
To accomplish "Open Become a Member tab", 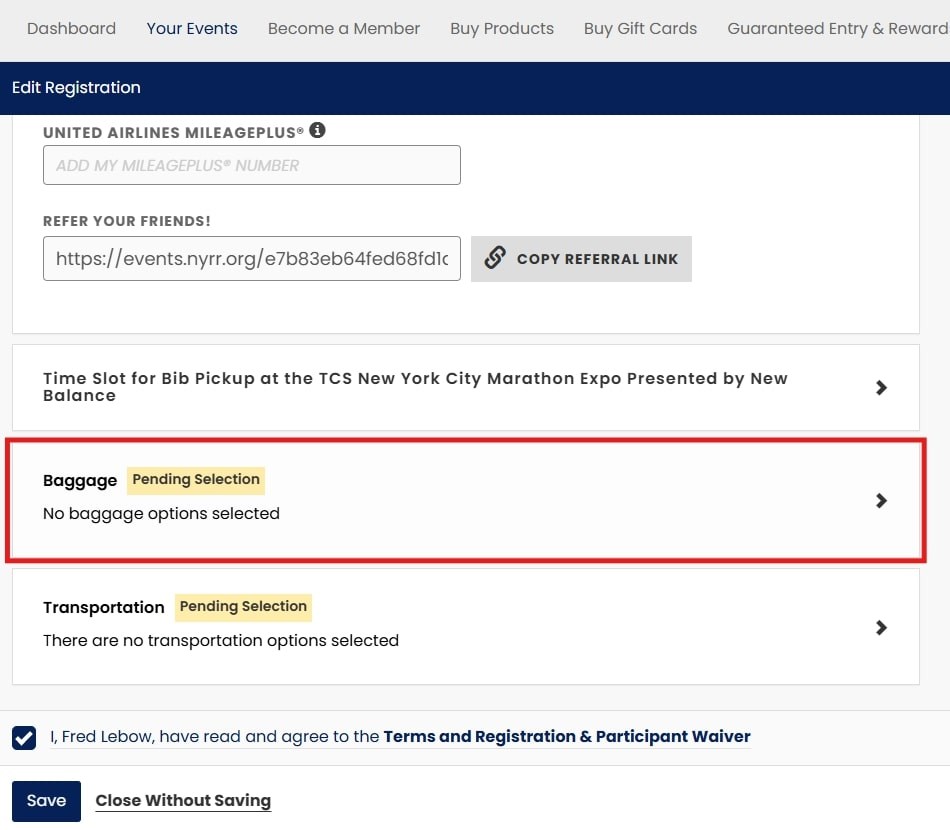I will point(344,28).
